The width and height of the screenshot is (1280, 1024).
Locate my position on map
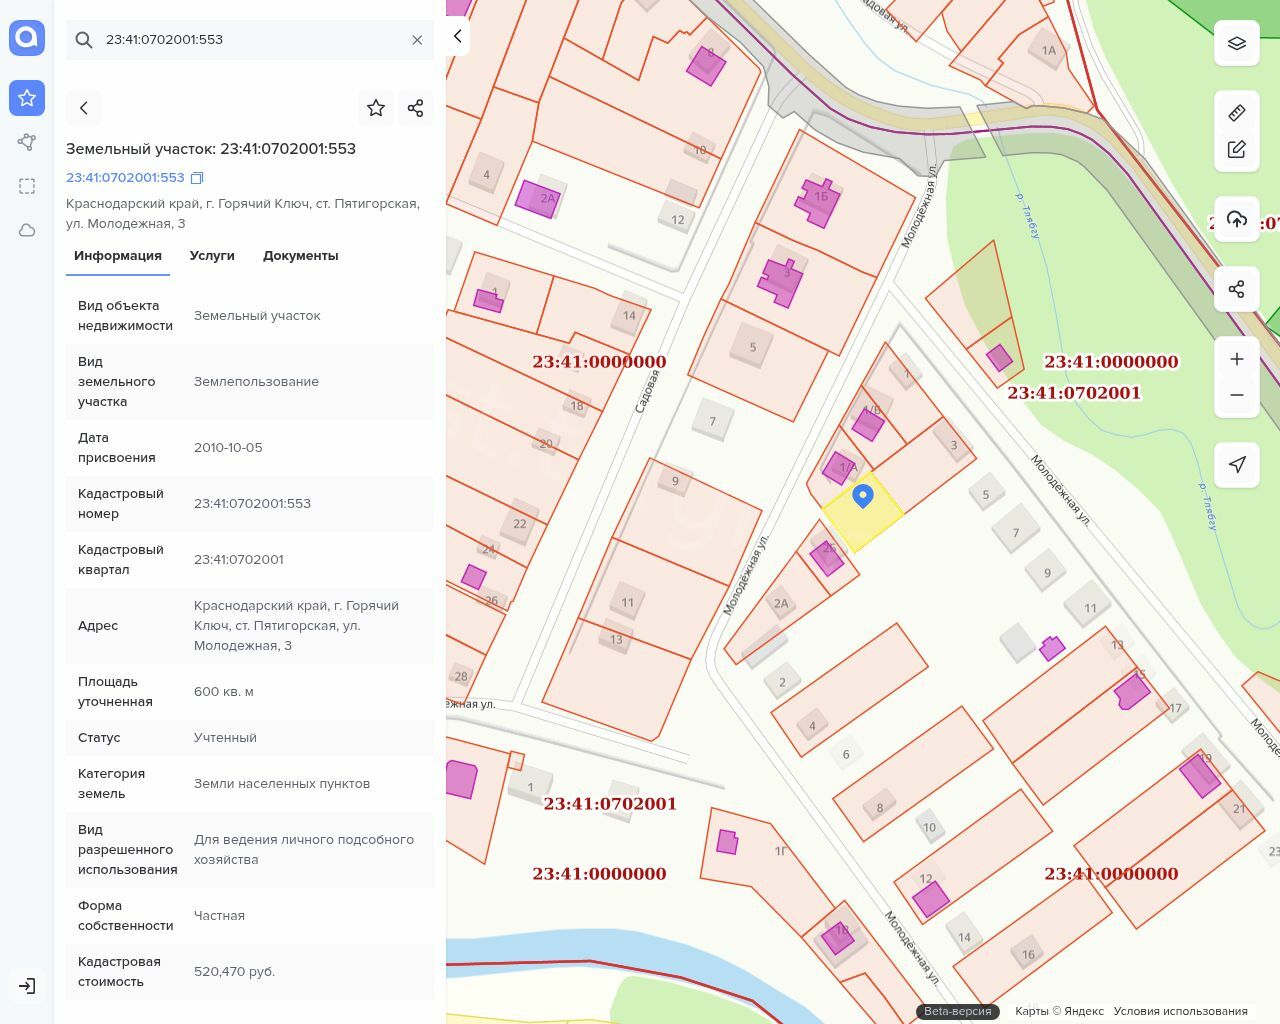[x=1237, y=465]
